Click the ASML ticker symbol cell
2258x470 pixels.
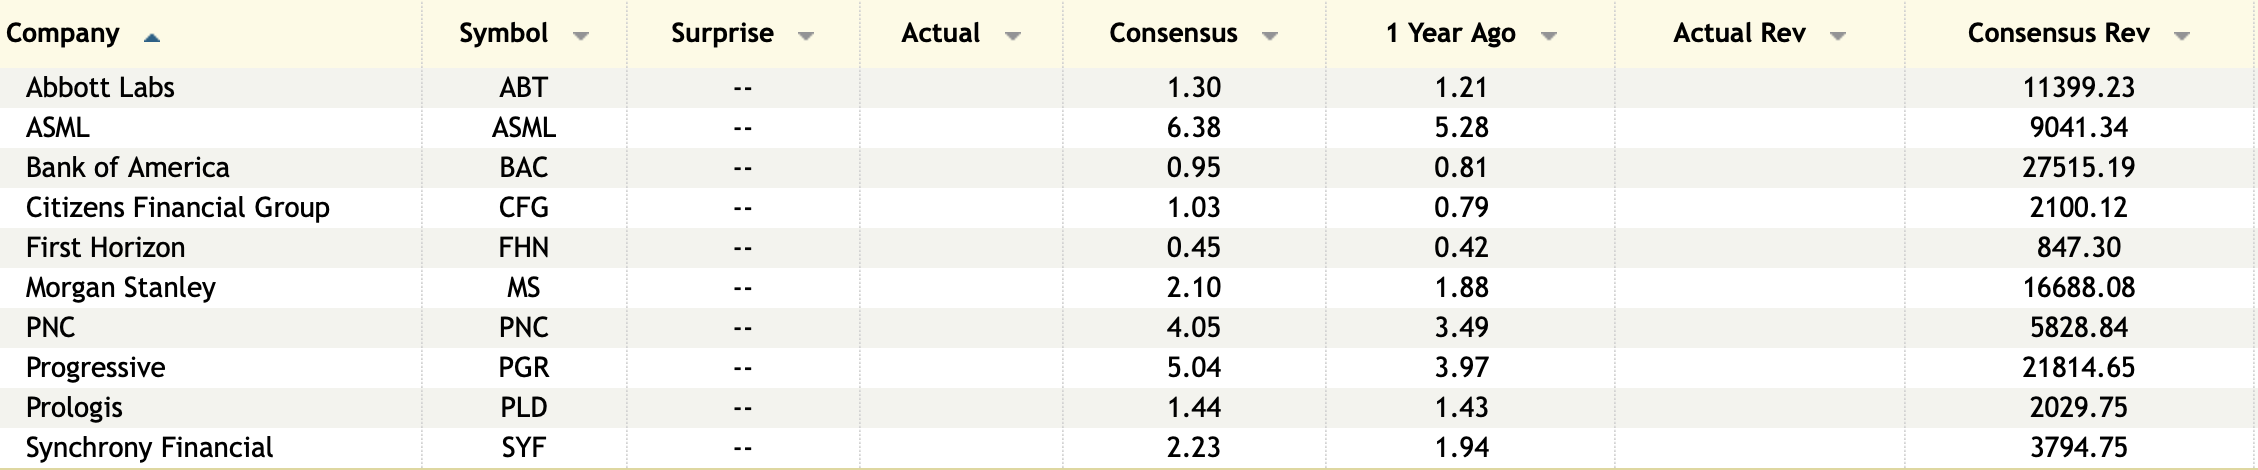[x=523, y=128]
